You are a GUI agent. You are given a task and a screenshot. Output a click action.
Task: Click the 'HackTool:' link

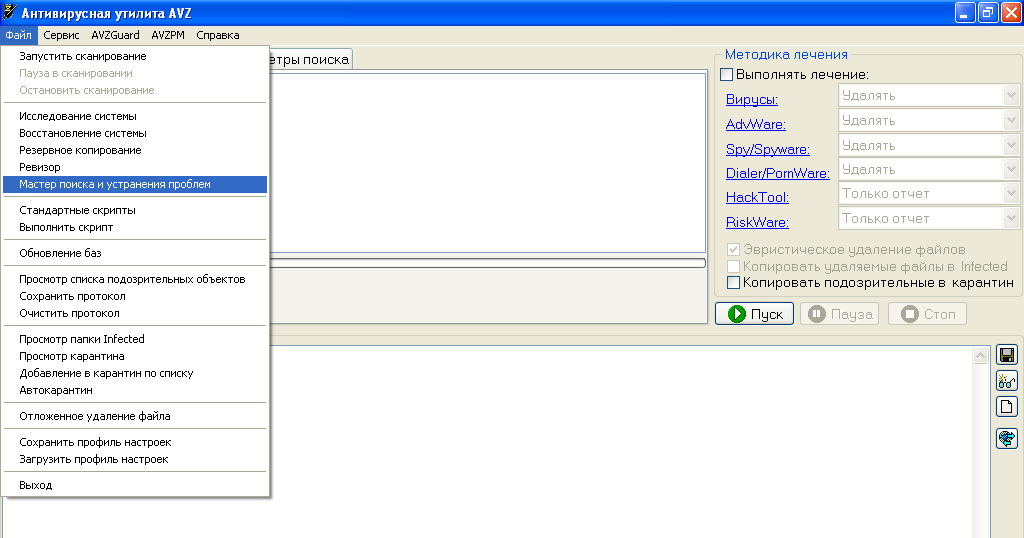(x=757, y=197)
